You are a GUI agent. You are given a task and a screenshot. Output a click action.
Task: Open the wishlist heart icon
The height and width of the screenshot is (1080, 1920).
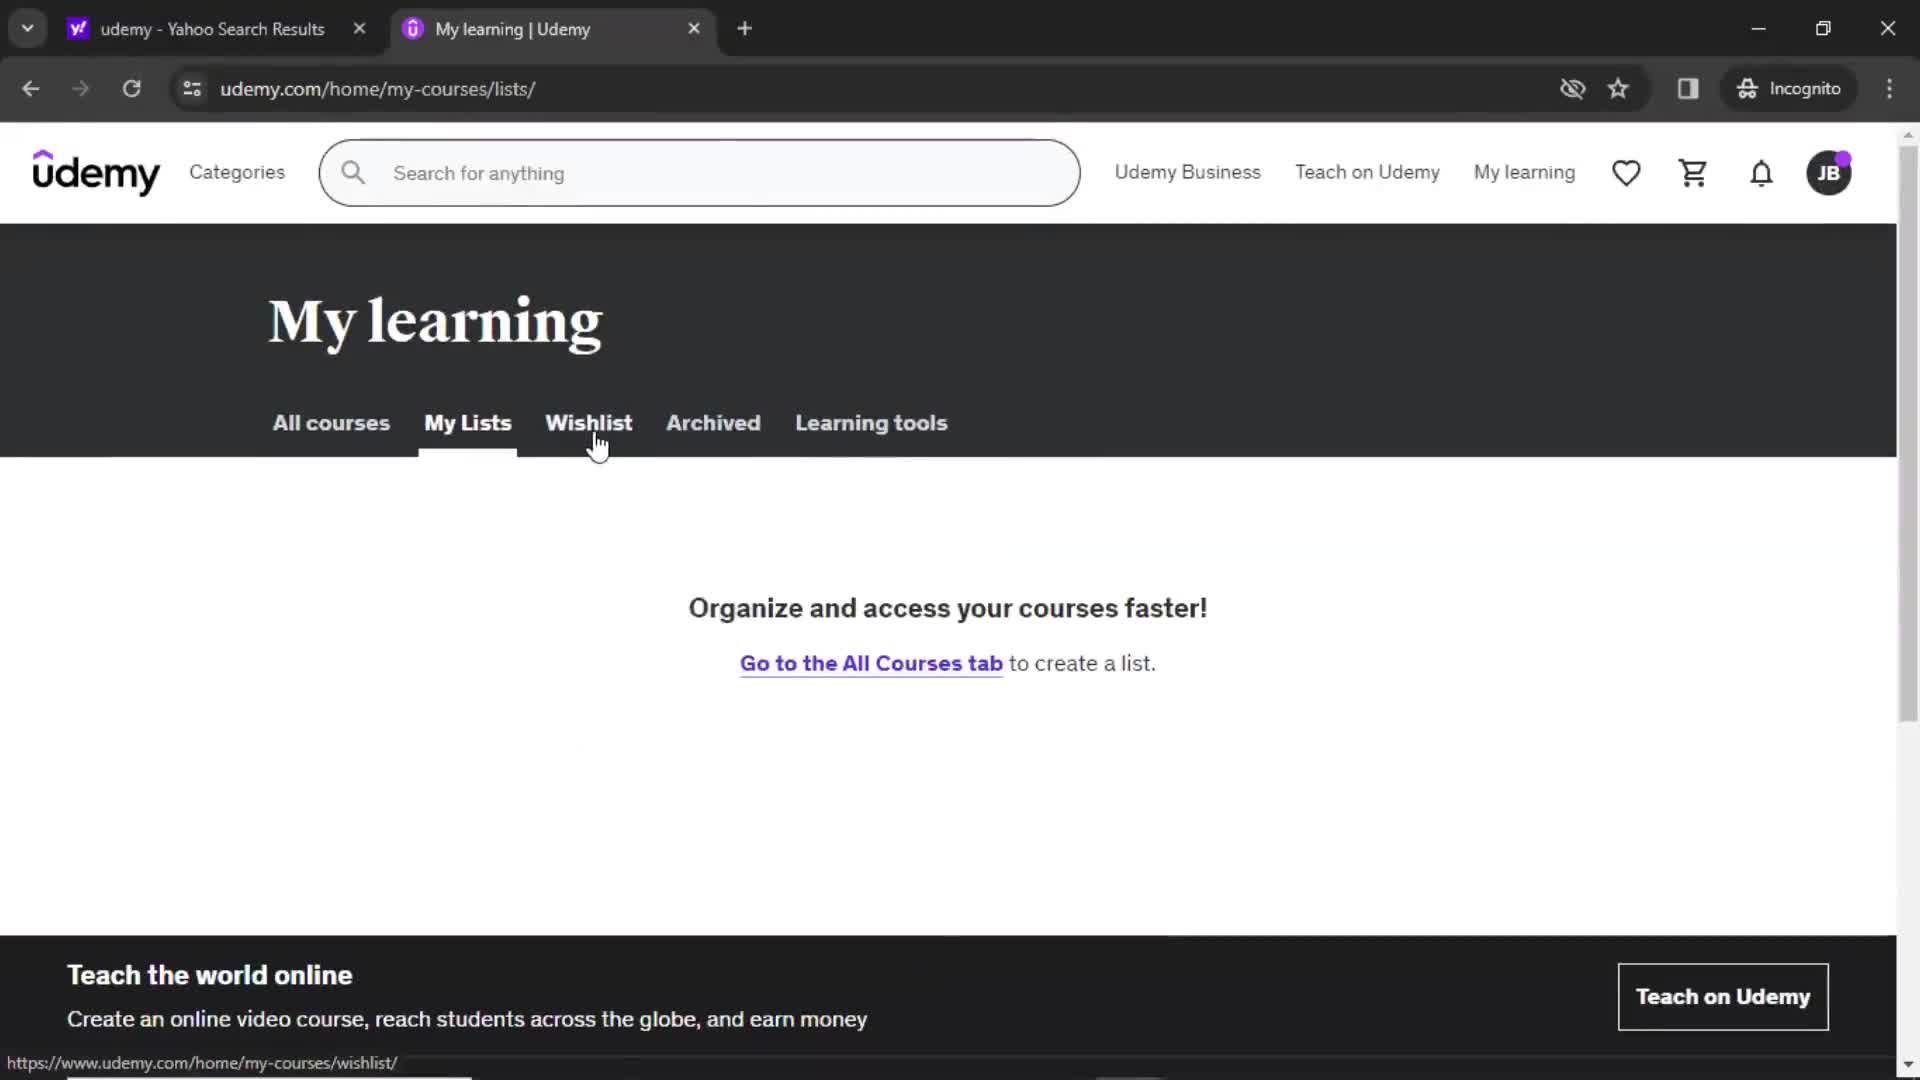click(x=1626, y=173)
